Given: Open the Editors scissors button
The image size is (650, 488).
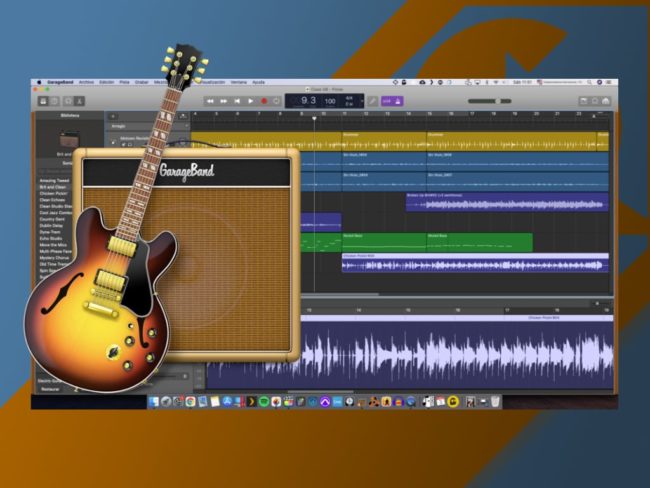Looking at the screenshot, I should point(79,101).
